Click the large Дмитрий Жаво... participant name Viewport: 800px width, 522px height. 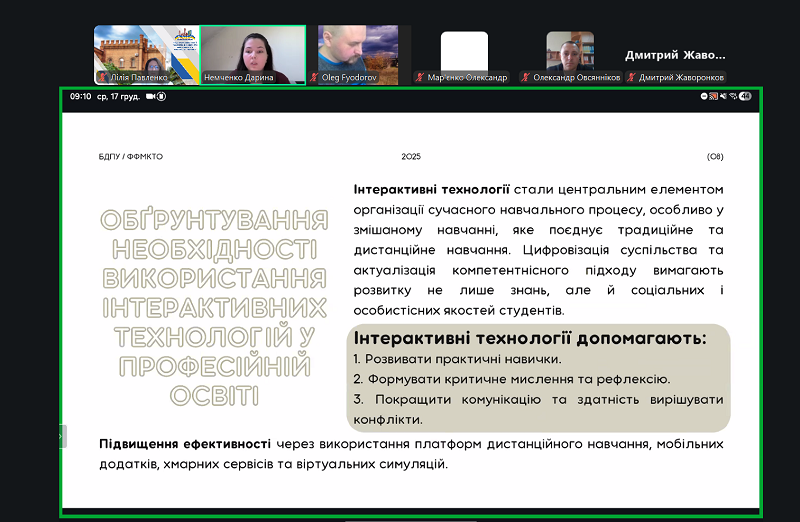click(x=675, y=55)
